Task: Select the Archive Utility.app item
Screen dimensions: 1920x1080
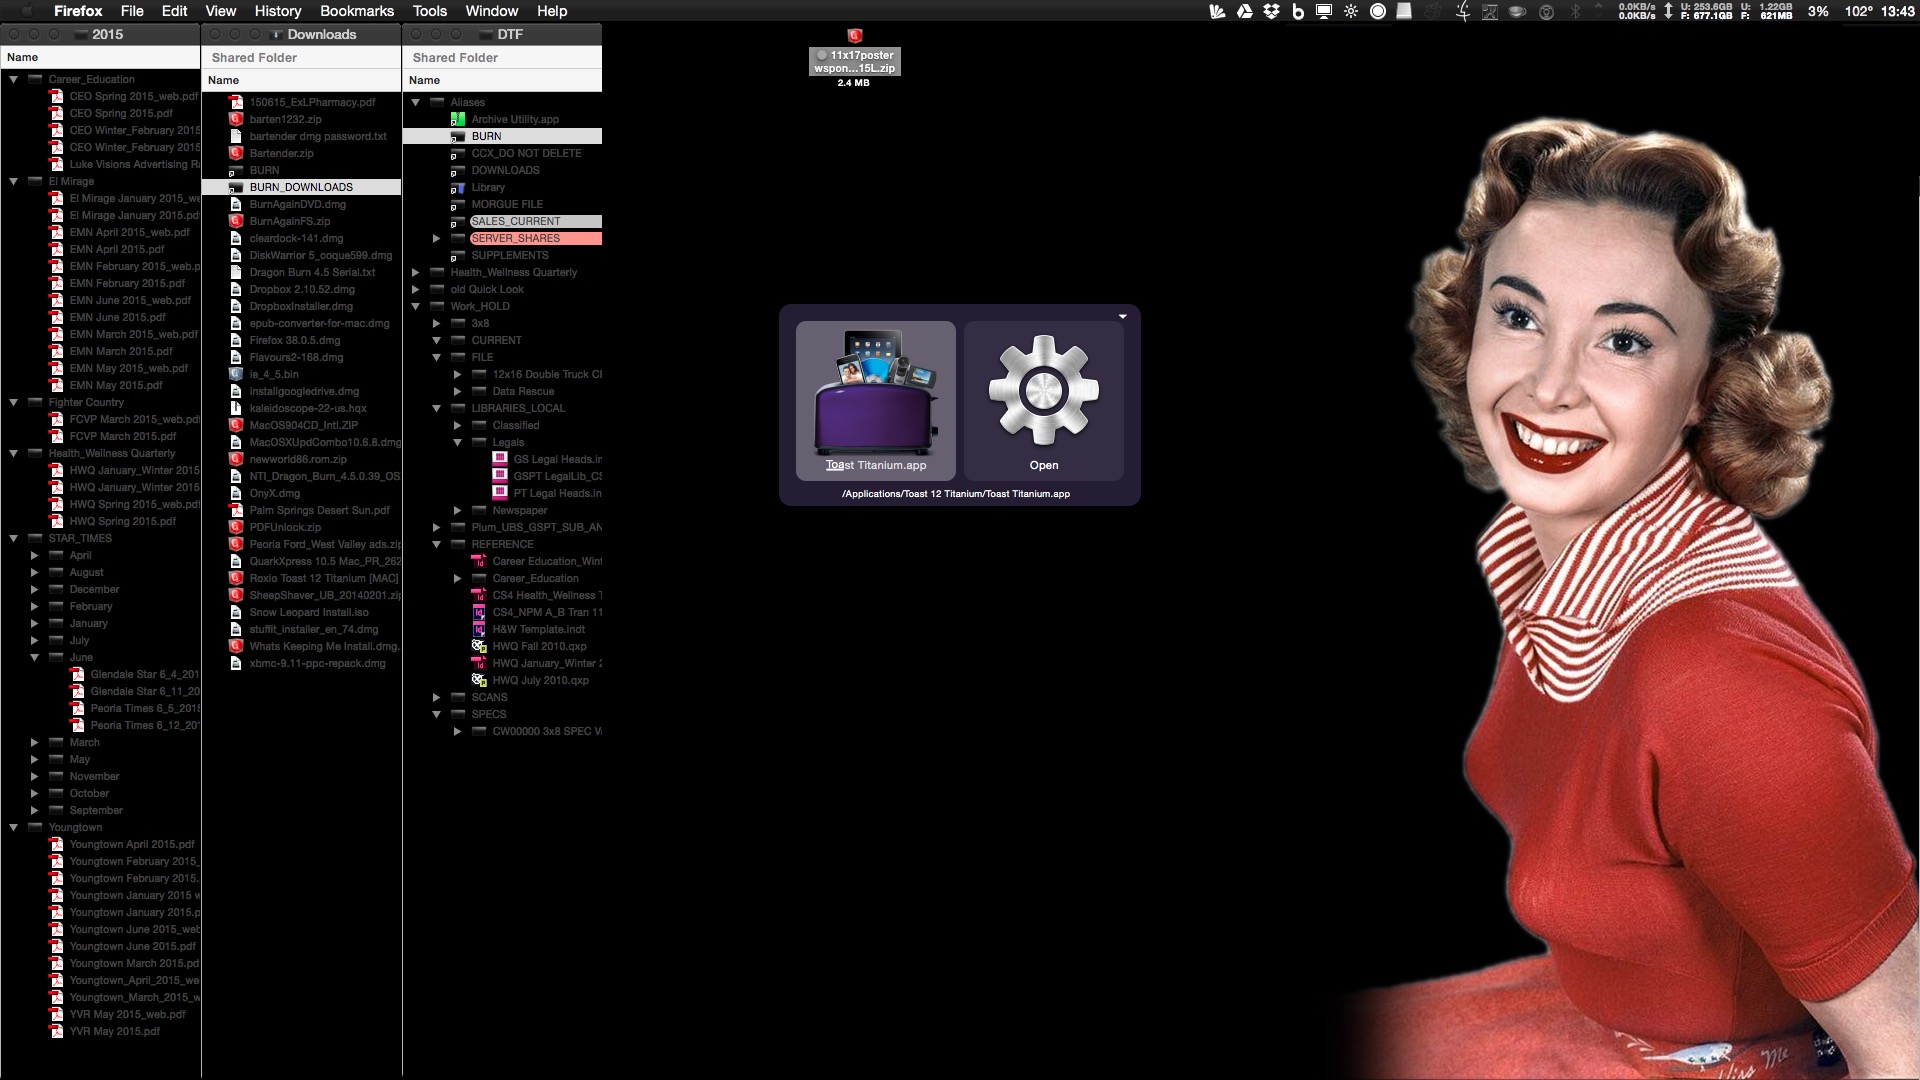Action: [x=514, y=119]
